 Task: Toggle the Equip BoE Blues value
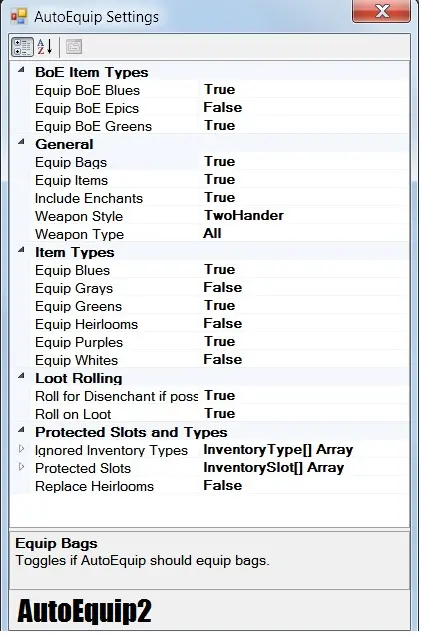tap(219, 89)
